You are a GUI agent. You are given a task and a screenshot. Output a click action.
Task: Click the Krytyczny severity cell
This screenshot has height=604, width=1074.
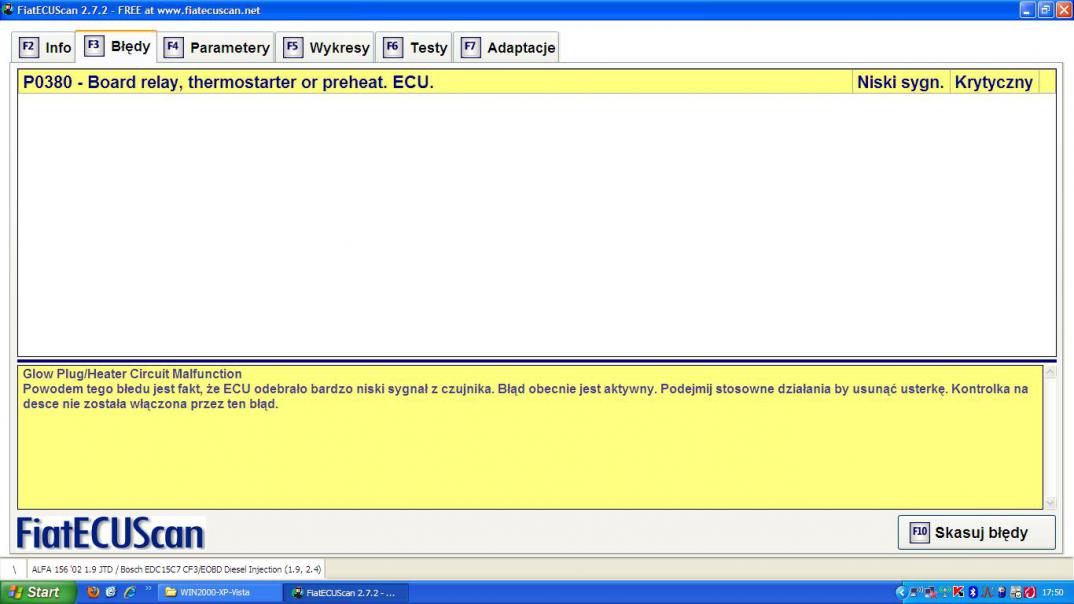[993, 82]
